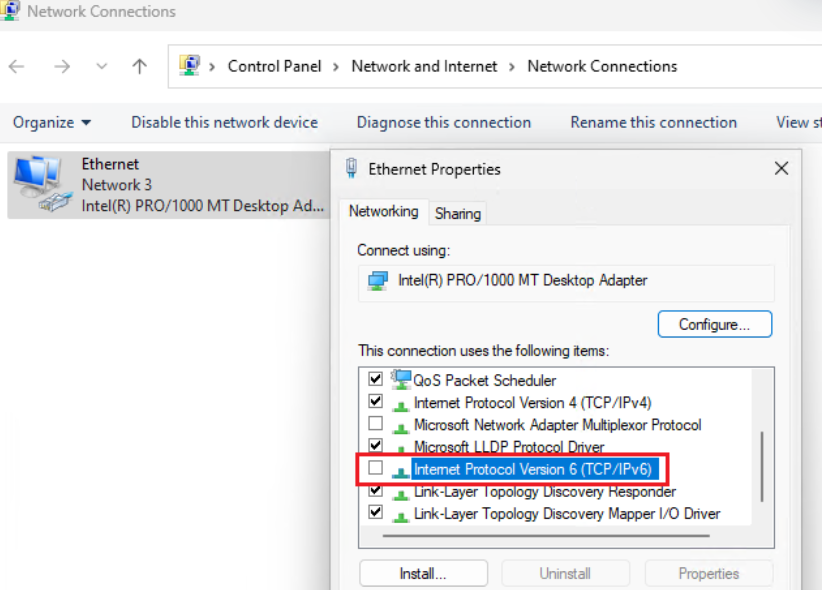Click the Configure... button

[x=714, y=325]
